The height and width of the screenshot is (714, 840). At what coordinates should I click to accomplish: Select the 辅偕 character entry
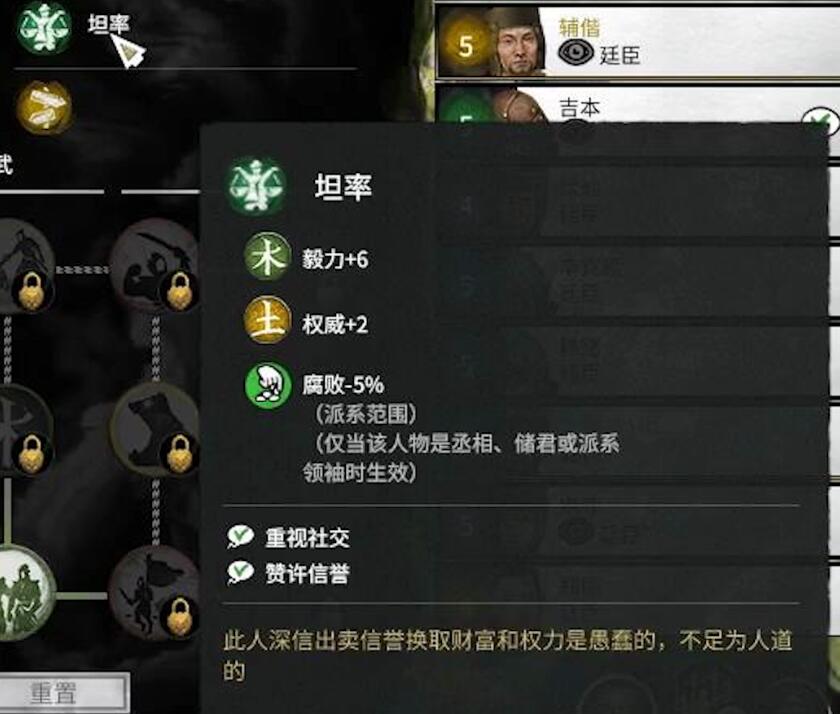[x=638, y=42]
